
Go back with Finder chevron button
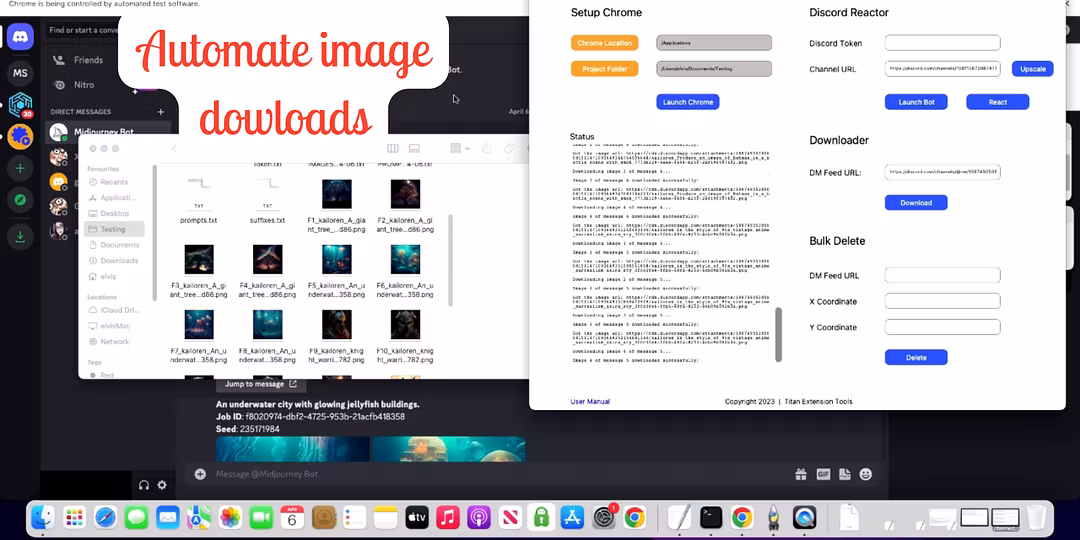[174, 148]
